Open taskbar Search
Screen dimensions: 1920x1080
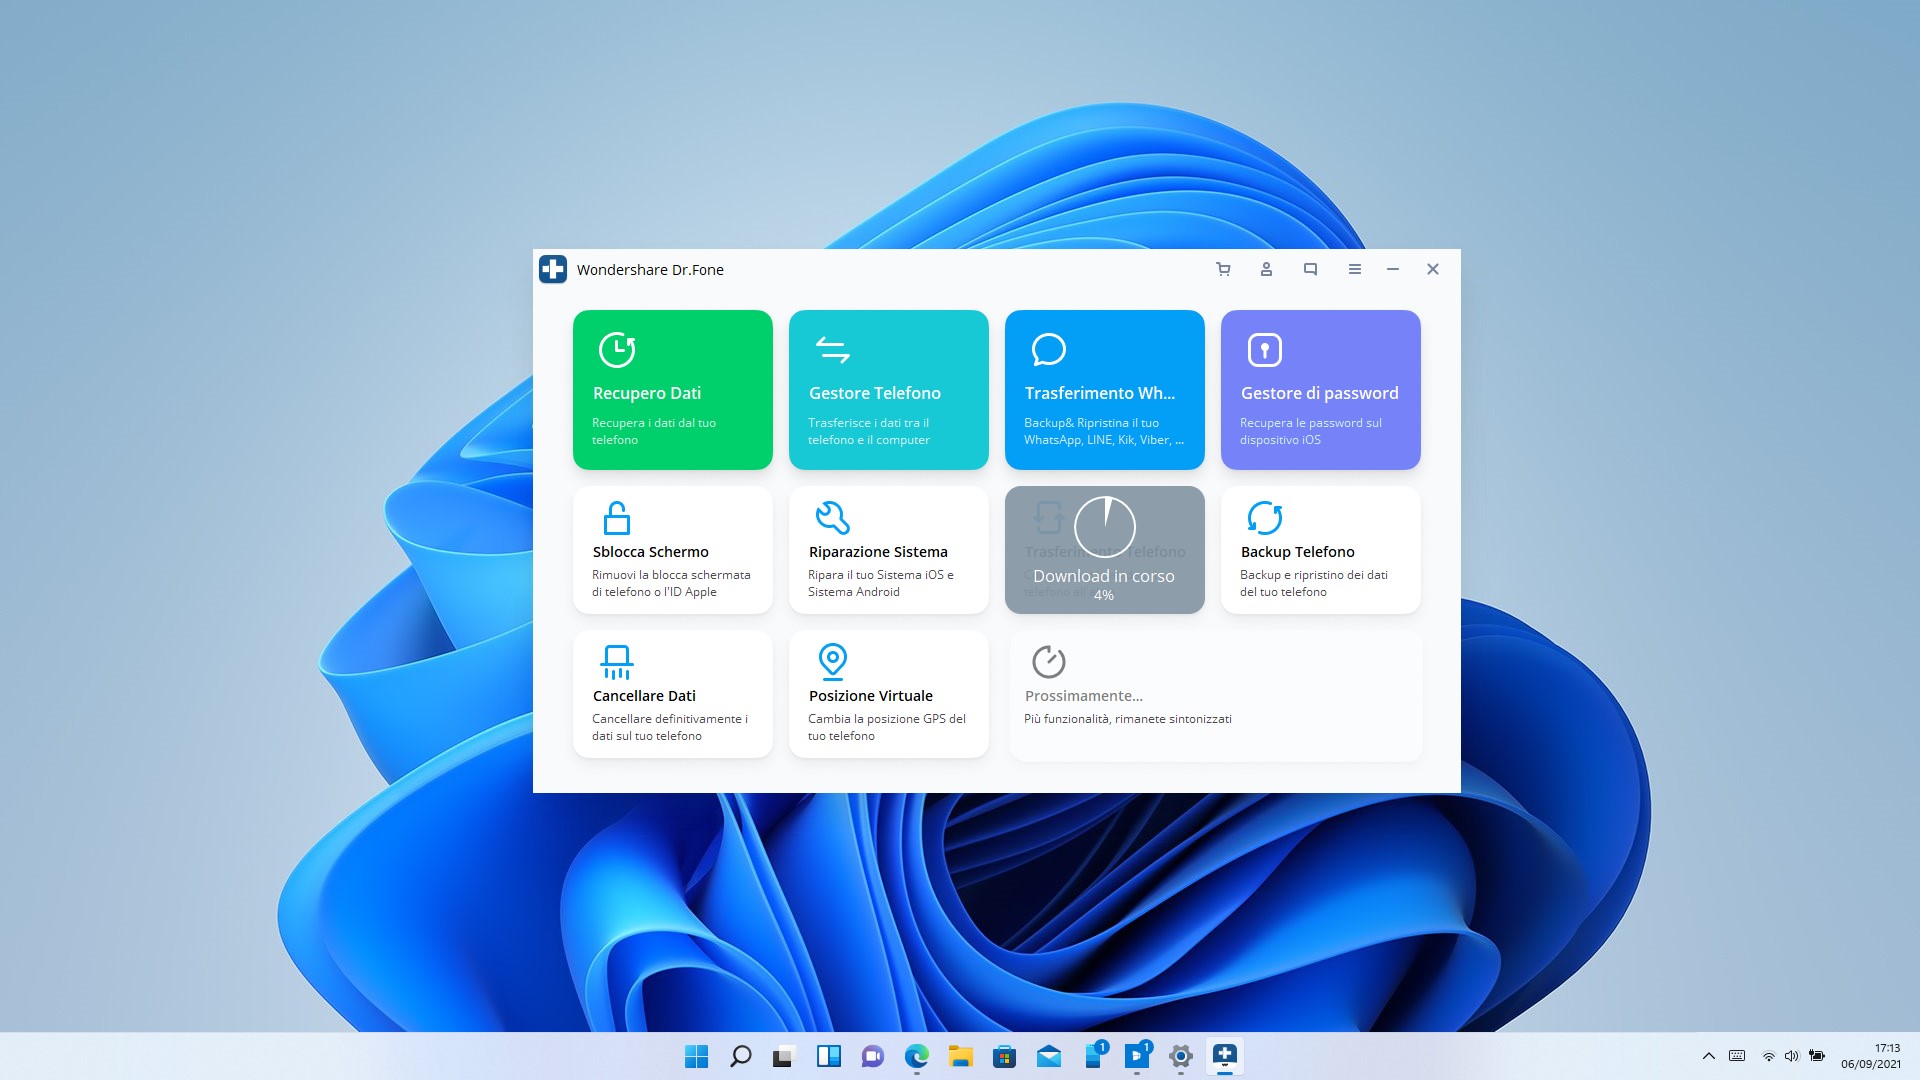point(740,1056)
